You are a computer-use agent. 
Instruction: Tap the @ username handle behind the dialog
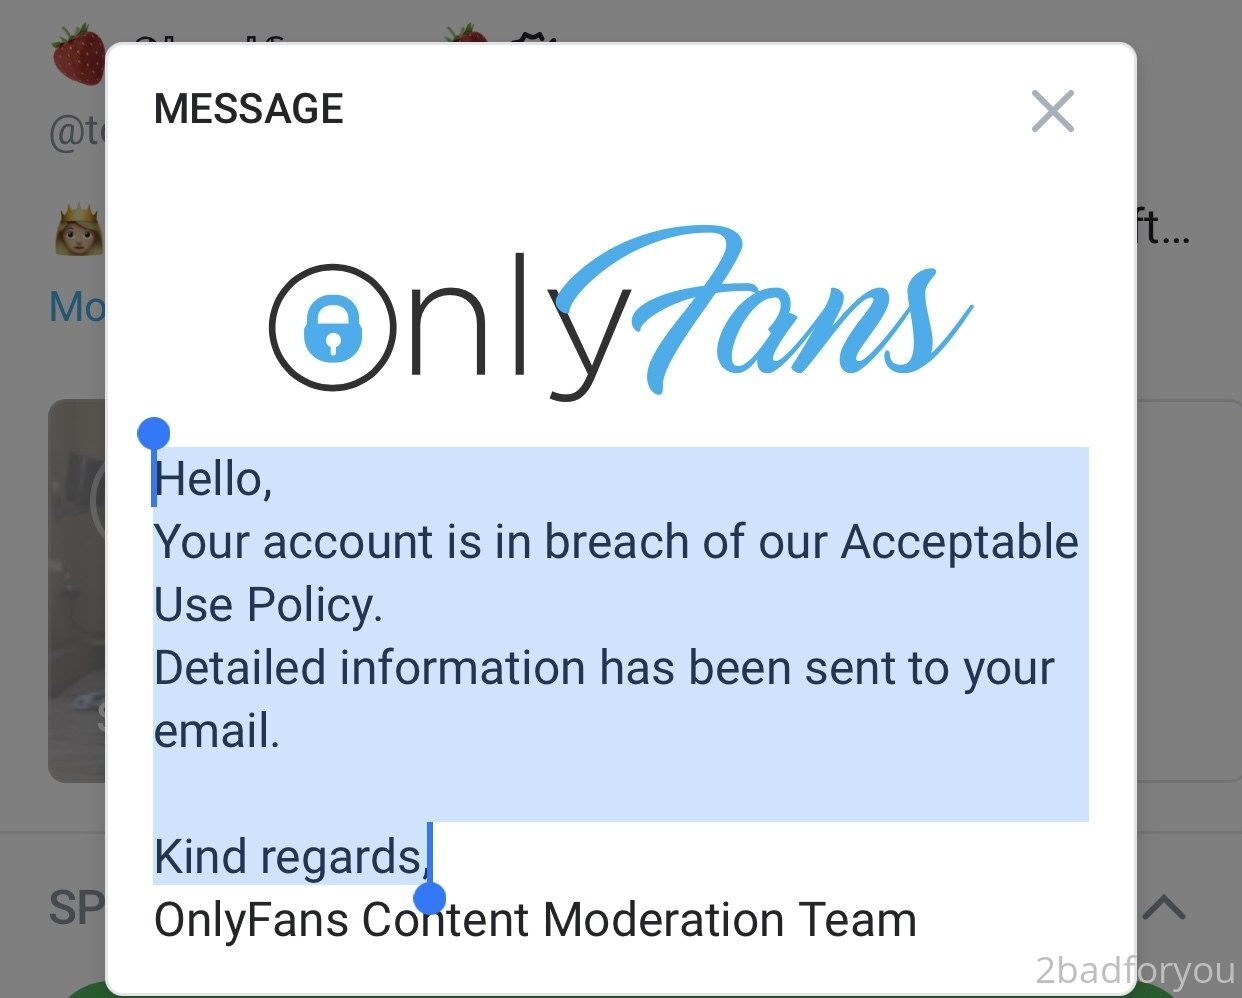(77, 131)
